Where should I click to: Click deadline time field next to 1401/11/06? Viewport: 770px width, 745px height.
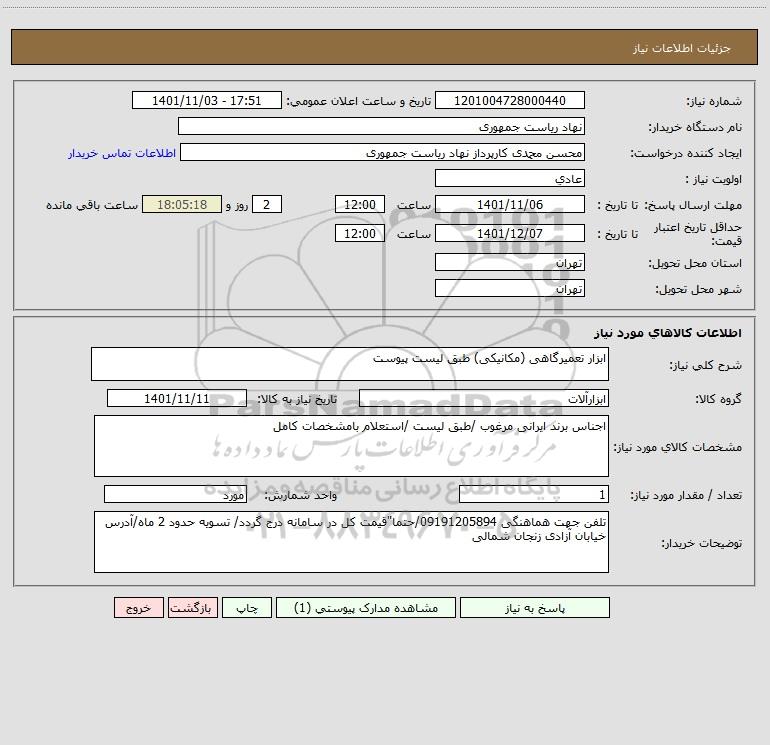[359, 204]
